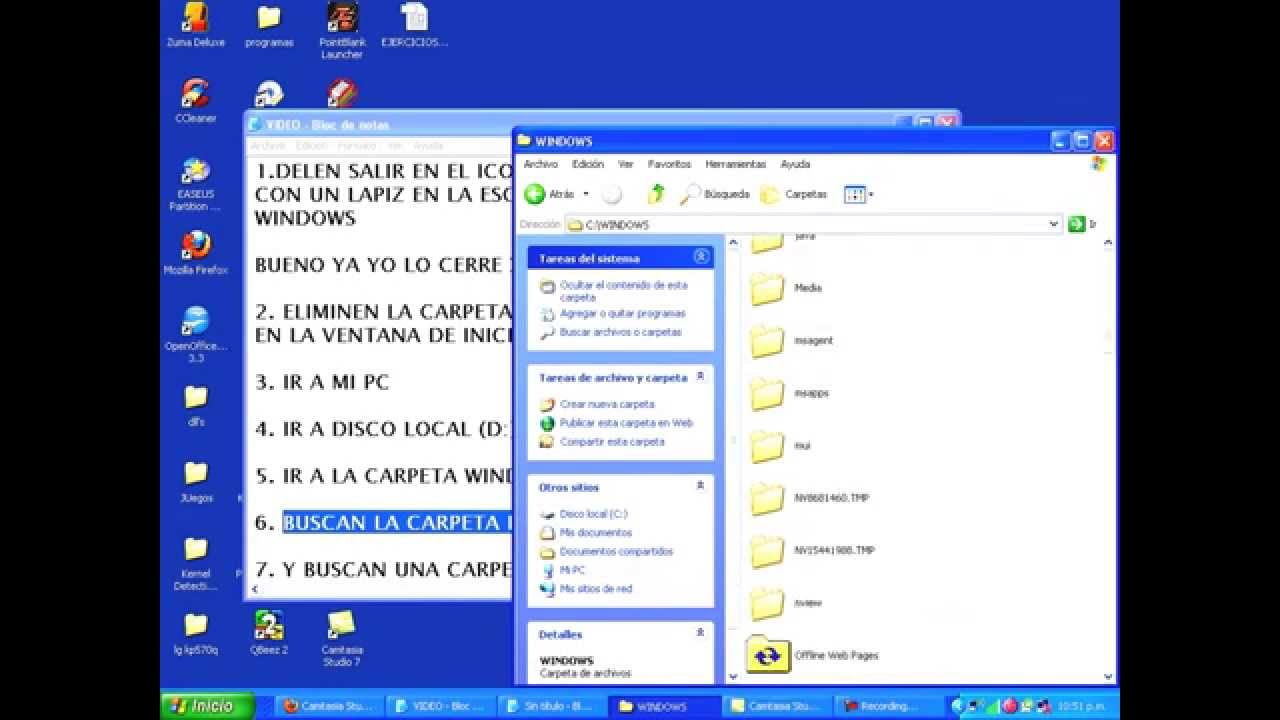Screen dimensions: 1280x720
Task: Select the JUegos desktop folder
Action: (196, 481)
